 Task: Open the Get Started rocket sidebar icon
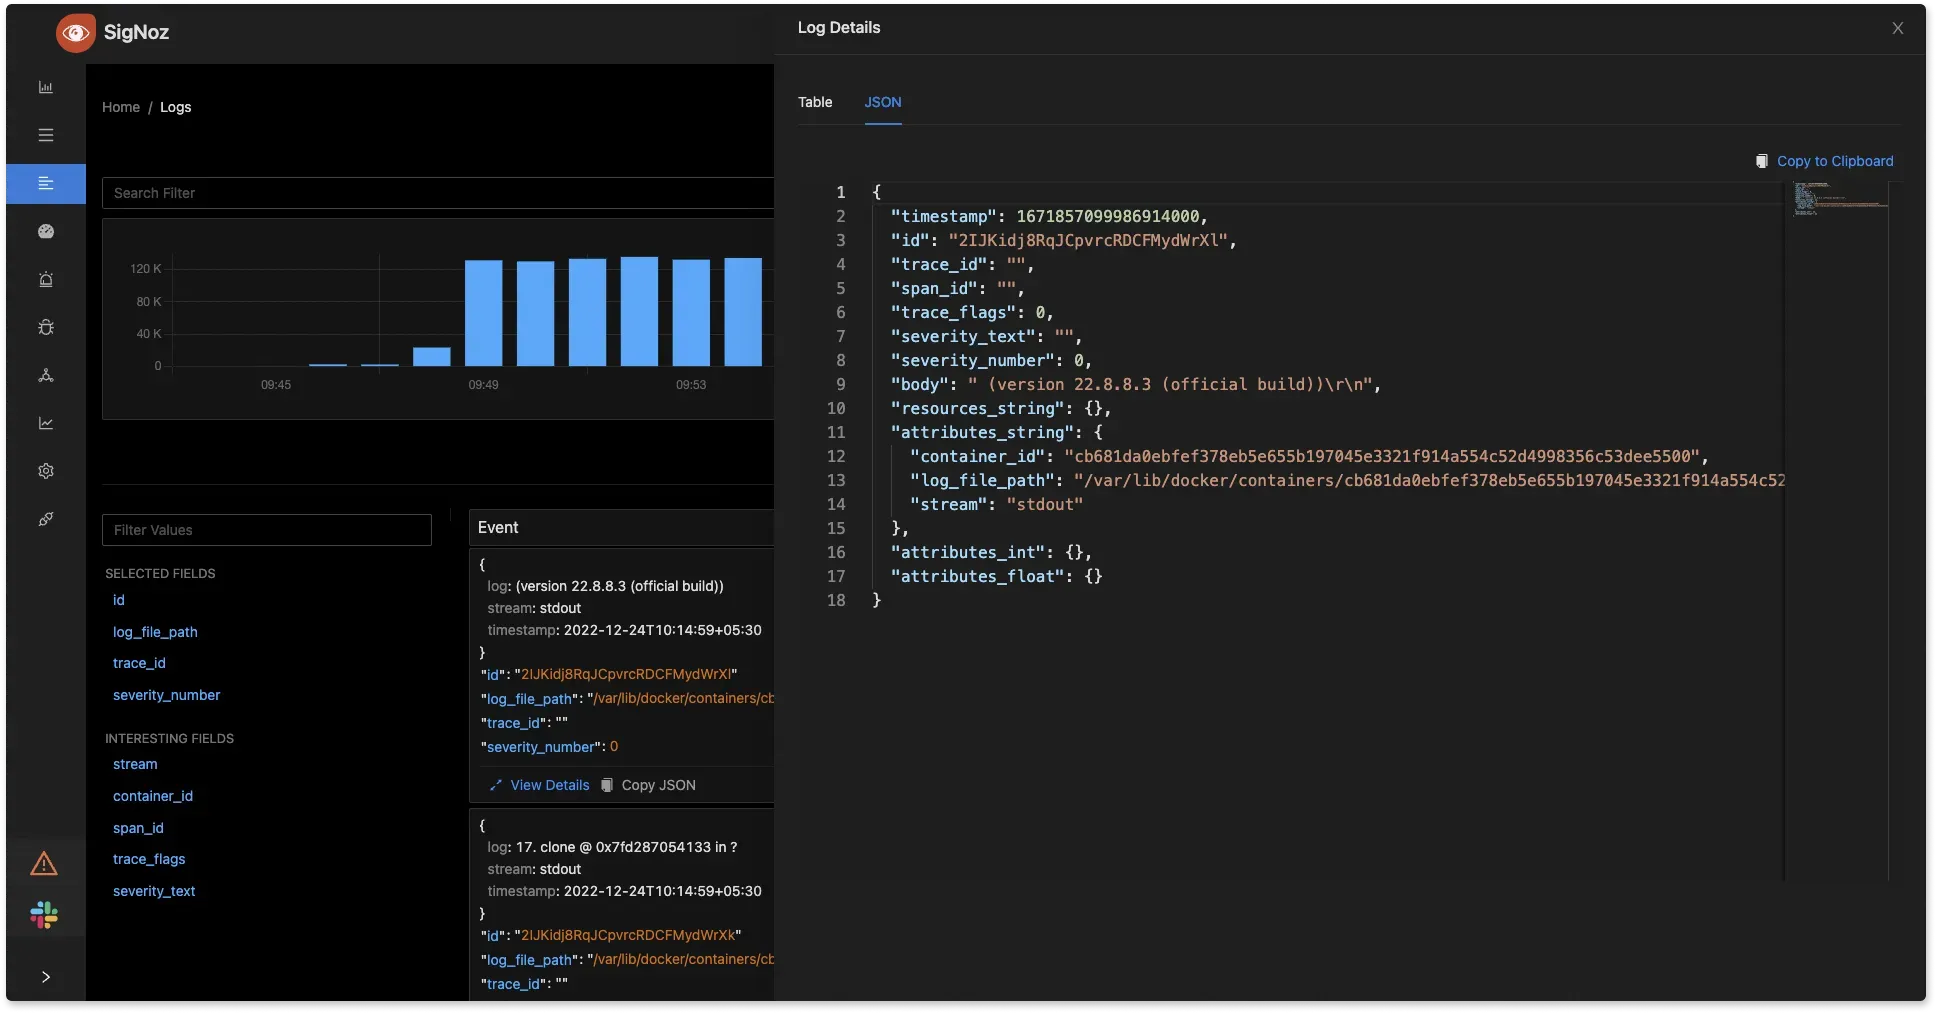pyautogui.click(x=46, y=519)
